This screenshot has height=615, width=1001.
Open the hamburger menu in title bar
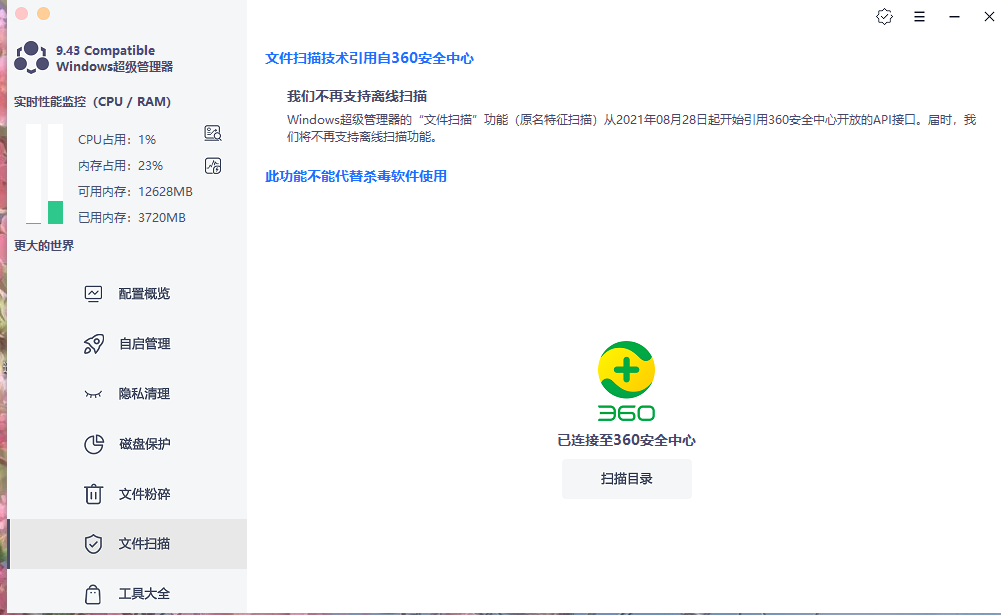919,17
